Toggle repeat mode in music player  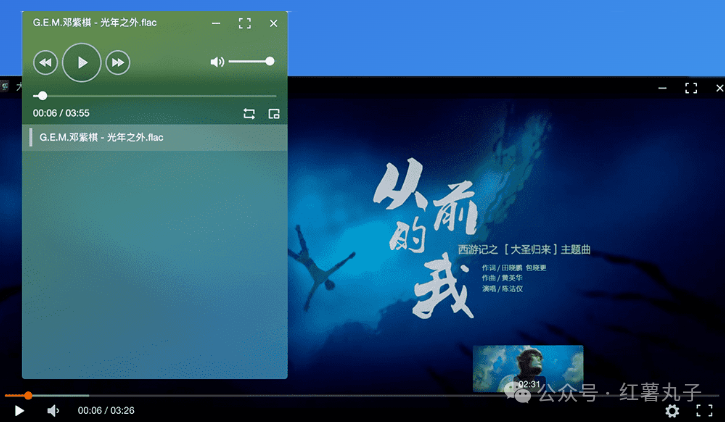(x=249, y=114)
